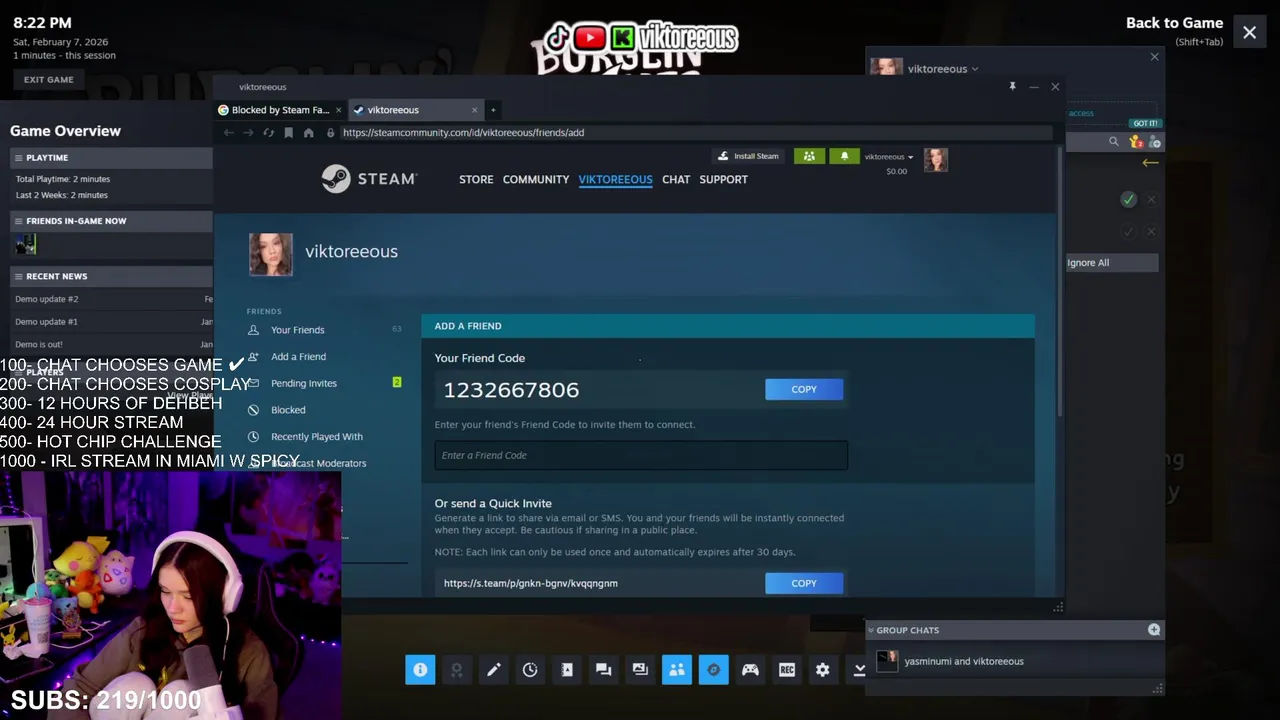Image resolution: width=1280 pixels, height=720 pixels.
Task: Open the green notifications bell in Steam header
Action: coord(844,156)
